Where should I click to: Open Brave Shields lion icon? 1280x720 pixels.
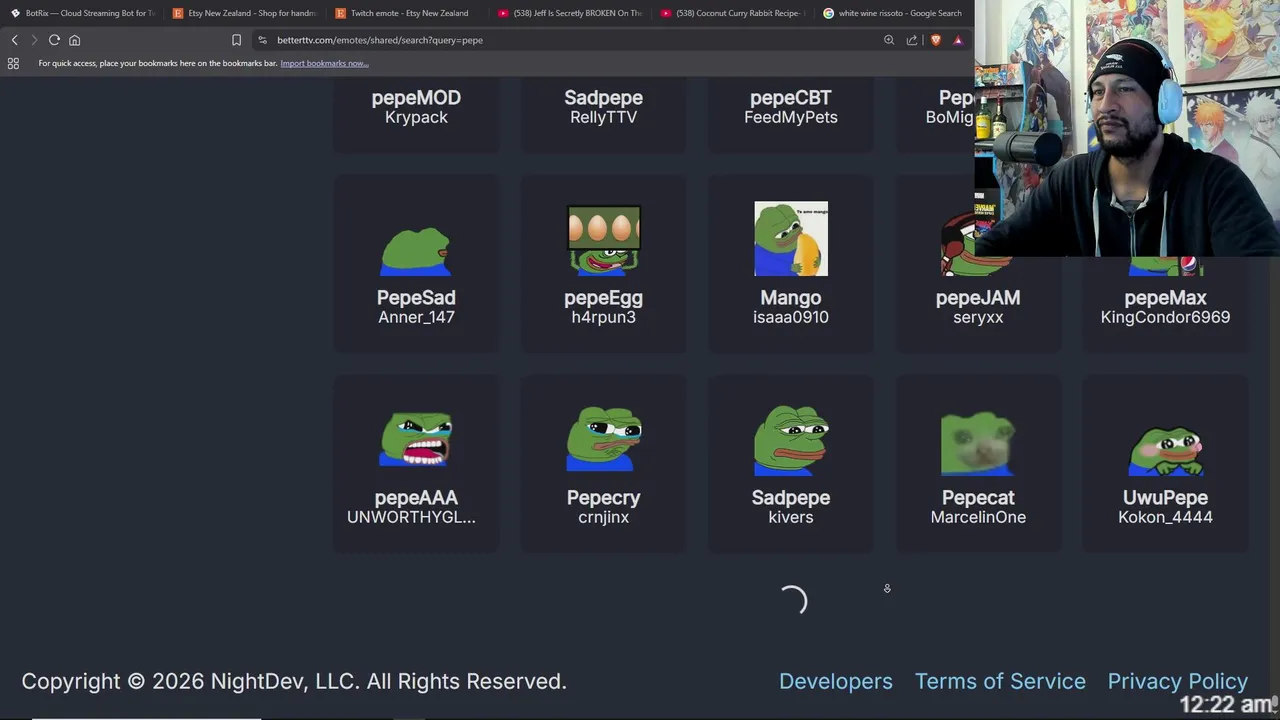936,40
